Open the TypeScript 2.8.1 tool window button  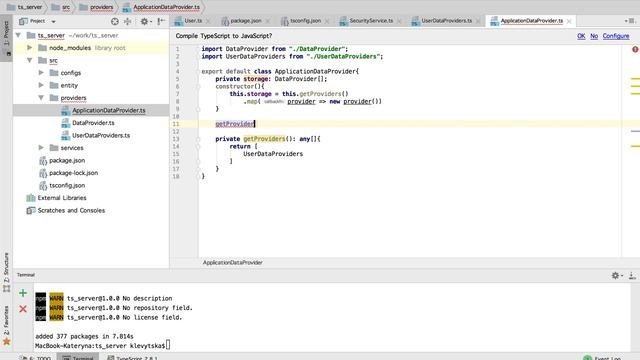point(132,358)
